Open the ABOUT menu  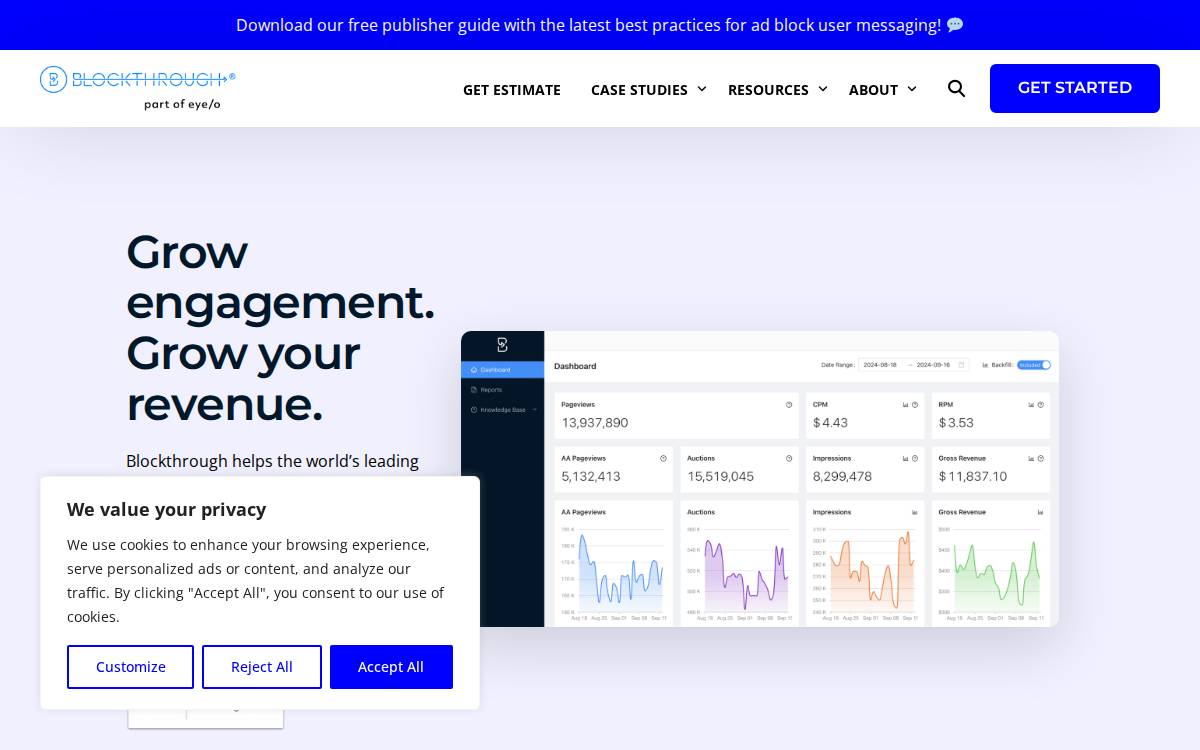pyautogui.click(x=873, y=90)
